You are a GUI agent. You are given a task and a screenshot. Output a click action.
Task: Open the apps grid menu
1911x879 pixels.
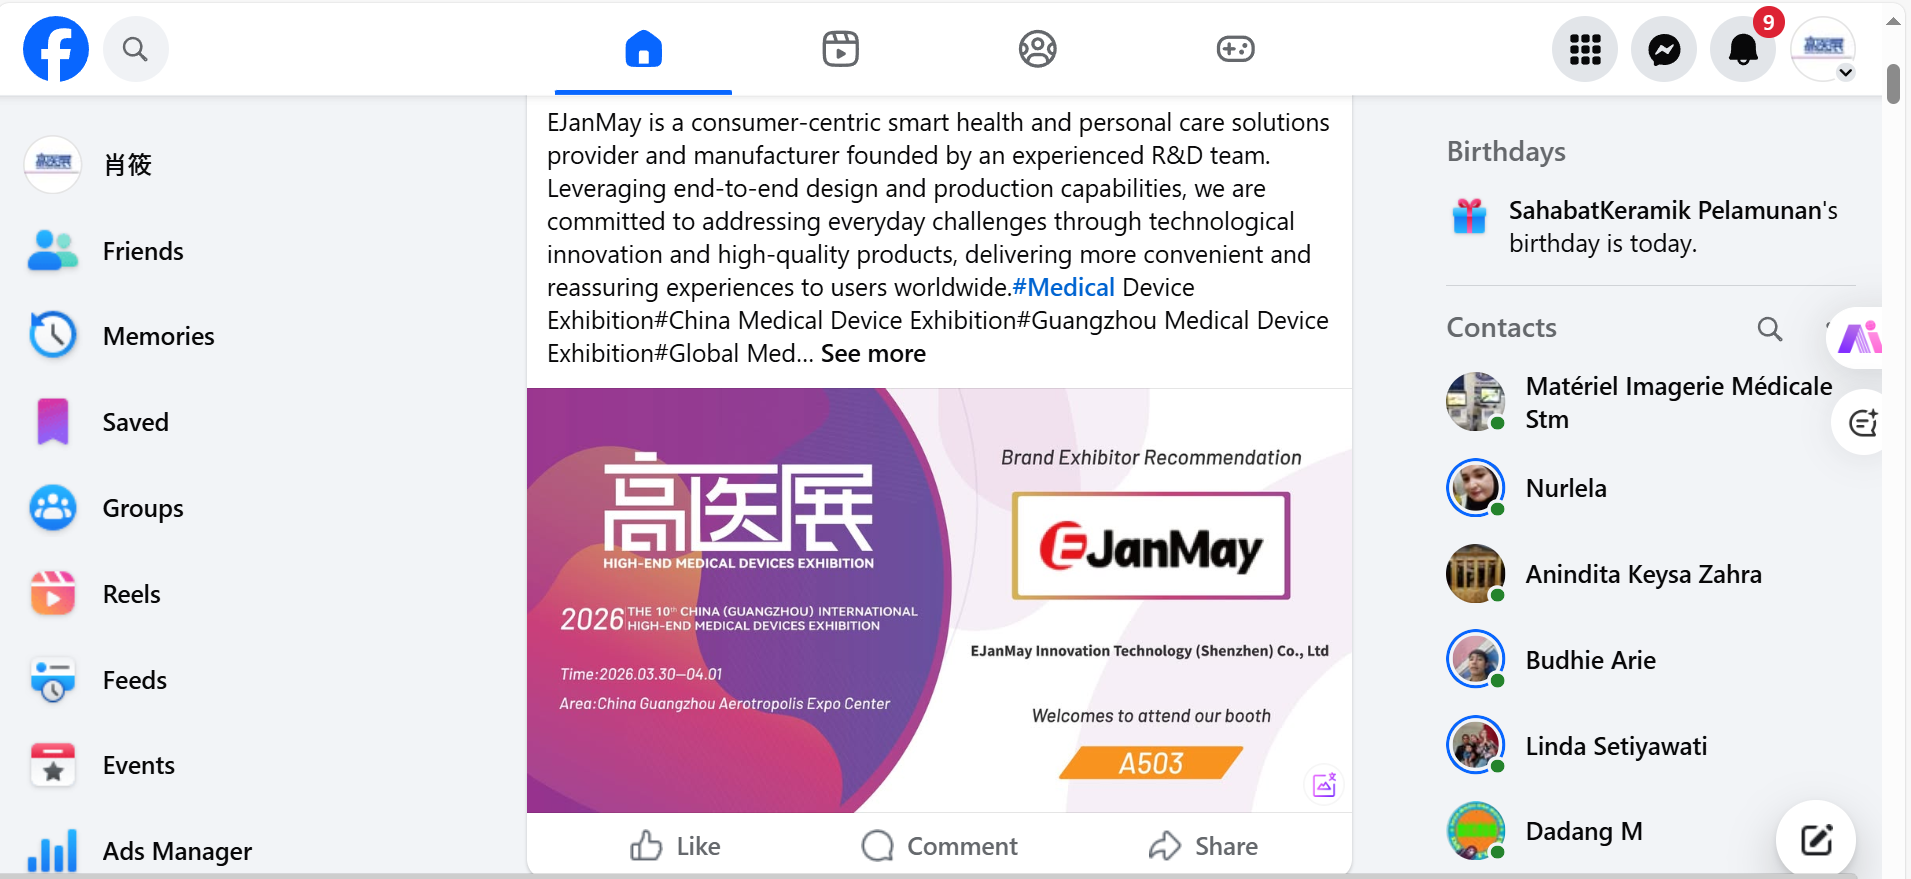1585,49
